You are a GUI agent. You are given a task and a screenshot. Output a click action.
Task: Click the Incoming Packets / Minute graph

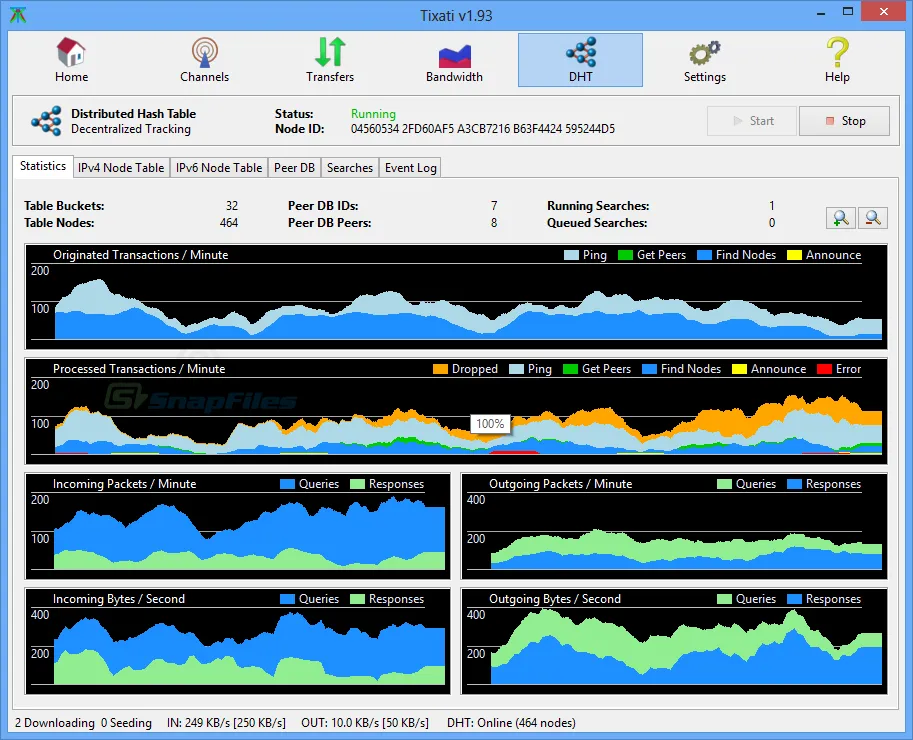click(x=238, y=526)
